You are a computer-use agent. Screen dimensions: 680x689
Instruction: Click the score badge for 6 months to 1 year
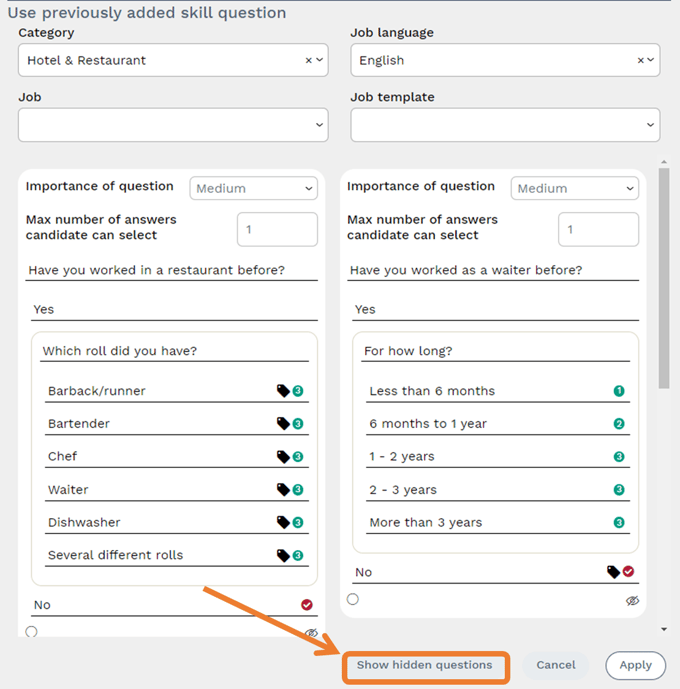click(x=619, y=424)
